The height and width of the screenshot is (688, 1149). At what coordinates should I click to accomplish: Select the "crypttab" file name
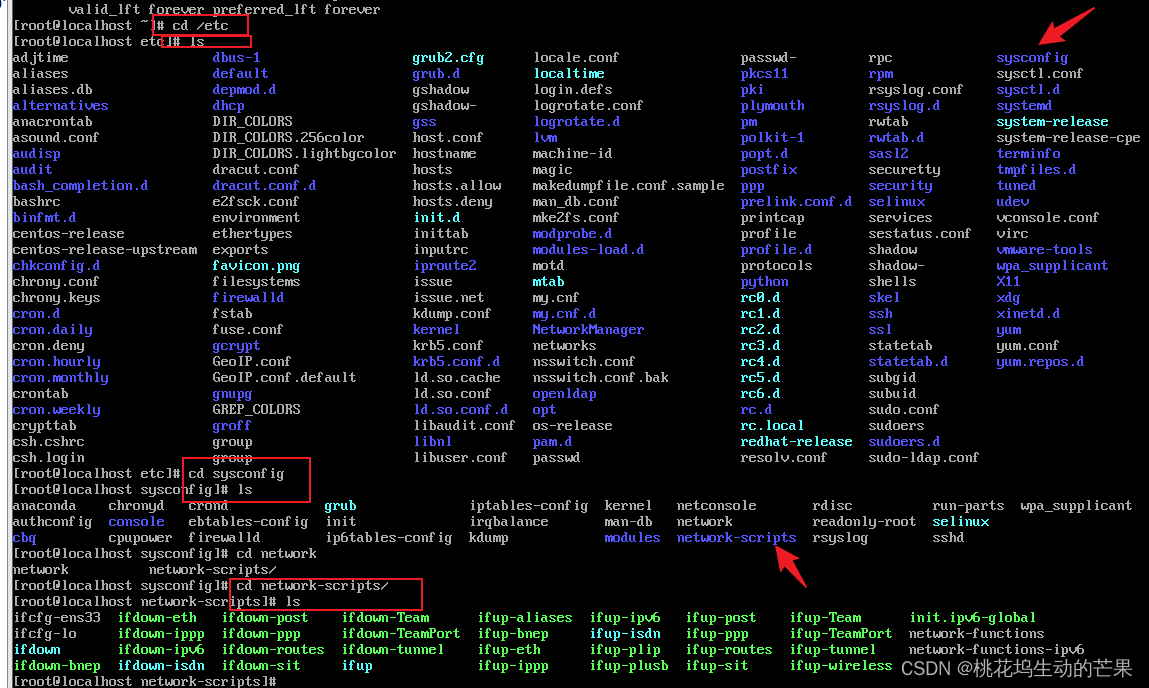45,426
